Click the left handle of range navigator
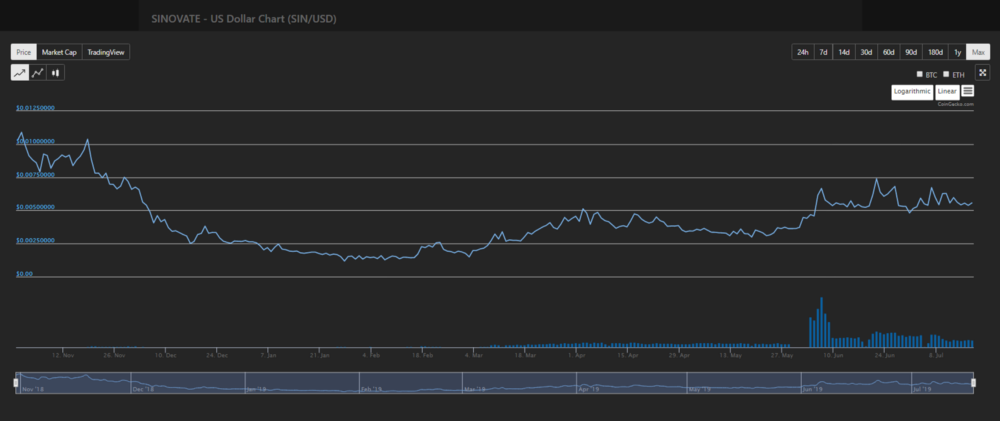This screenshot has height=421, width=1000. 16,383
